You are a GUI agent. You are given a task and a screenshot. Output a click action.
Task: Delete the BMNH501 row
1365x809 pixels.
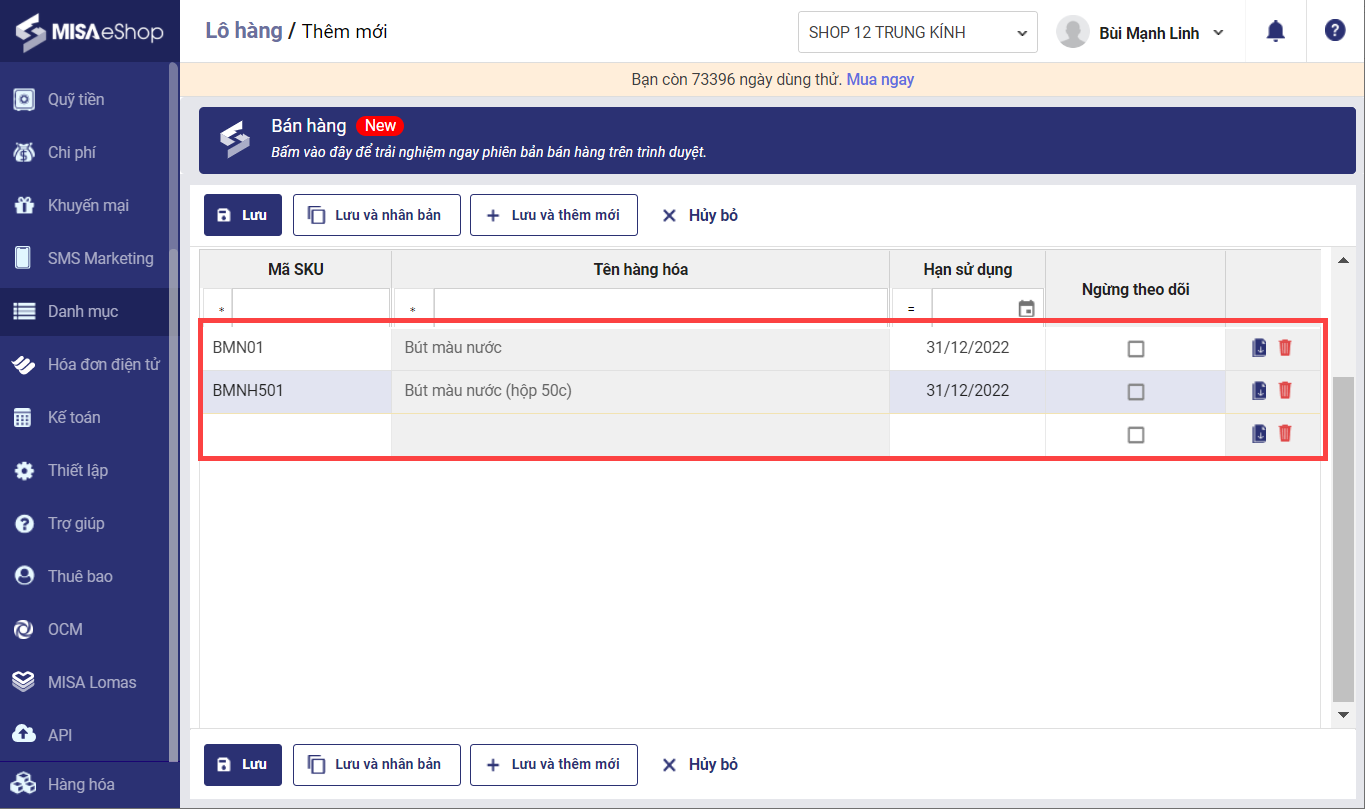(x=1285, y=390)
